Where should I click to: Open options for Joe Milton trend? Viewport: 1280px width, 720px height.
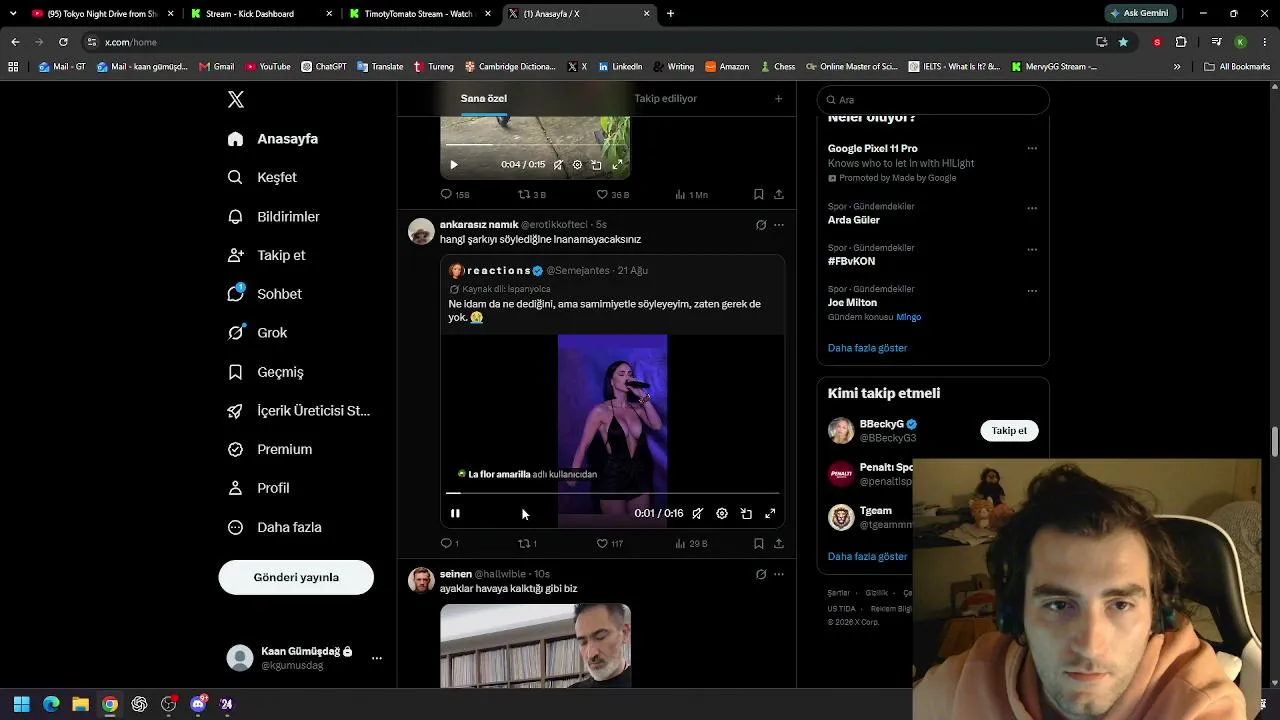1032,291
